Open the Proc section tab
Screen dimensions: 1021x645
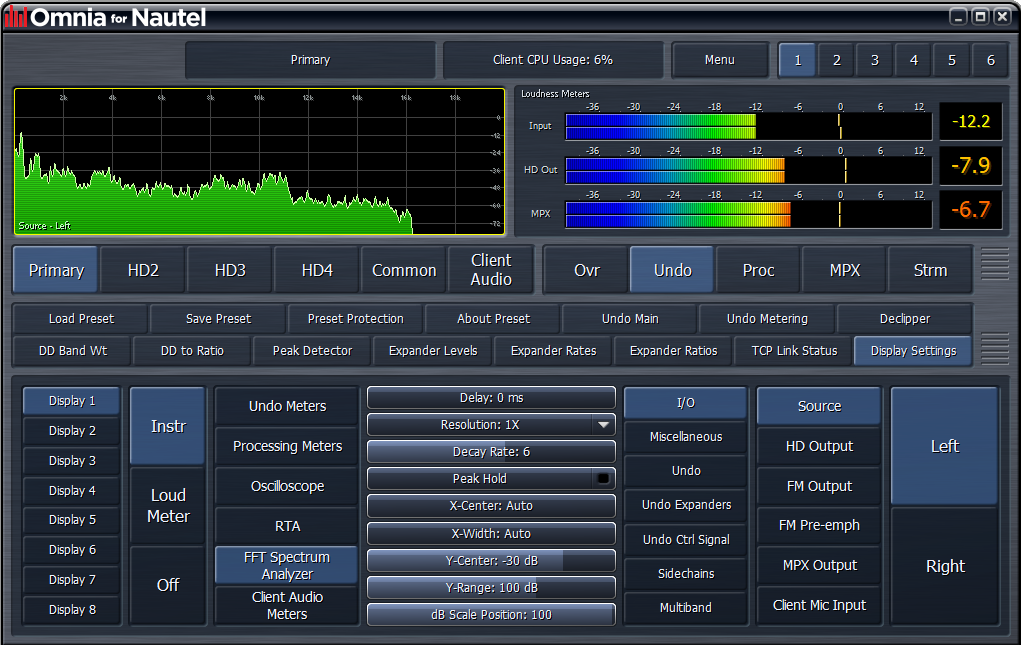758,270
